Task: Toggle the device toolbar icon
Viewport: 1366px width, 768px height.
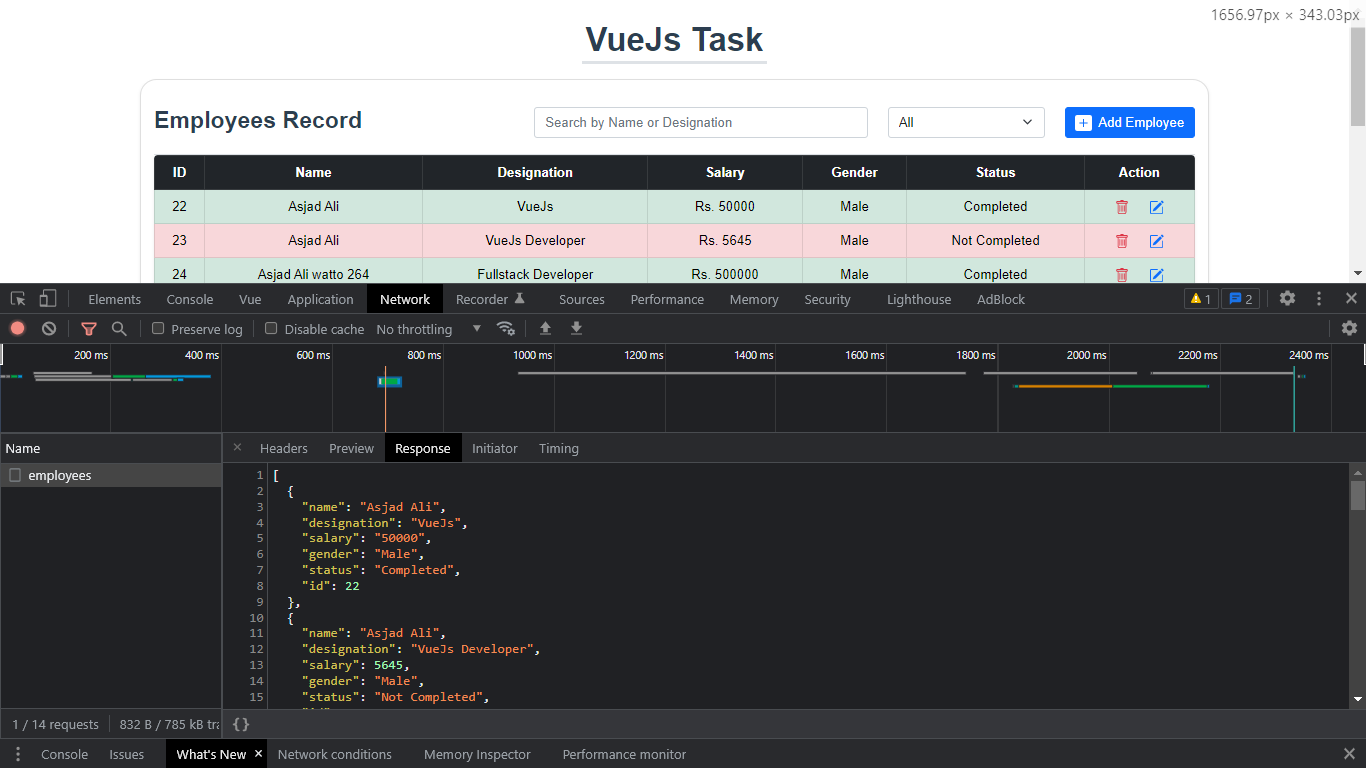Action: pyautogui.click(x=46, y=298)
